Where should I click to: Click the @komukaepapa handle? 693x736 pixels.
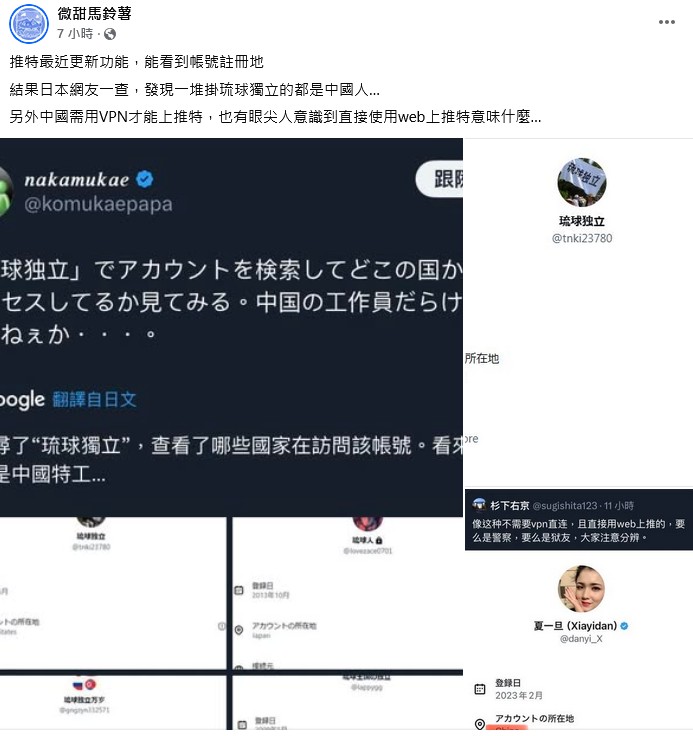pos(98,204)
